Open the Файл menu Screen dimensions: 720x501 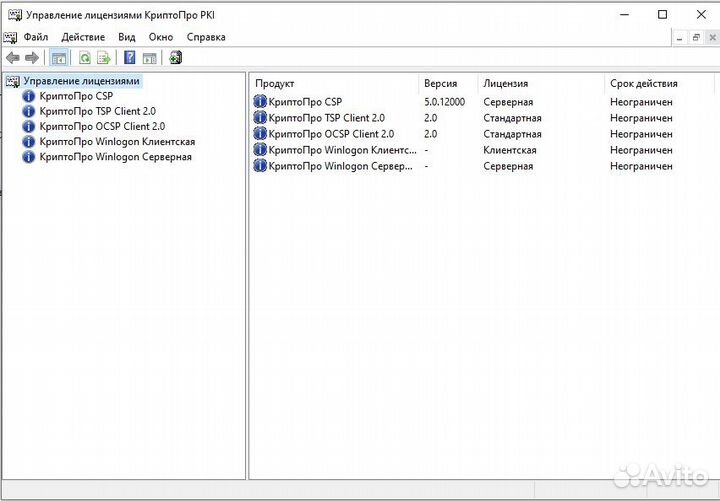click(35, 37)
